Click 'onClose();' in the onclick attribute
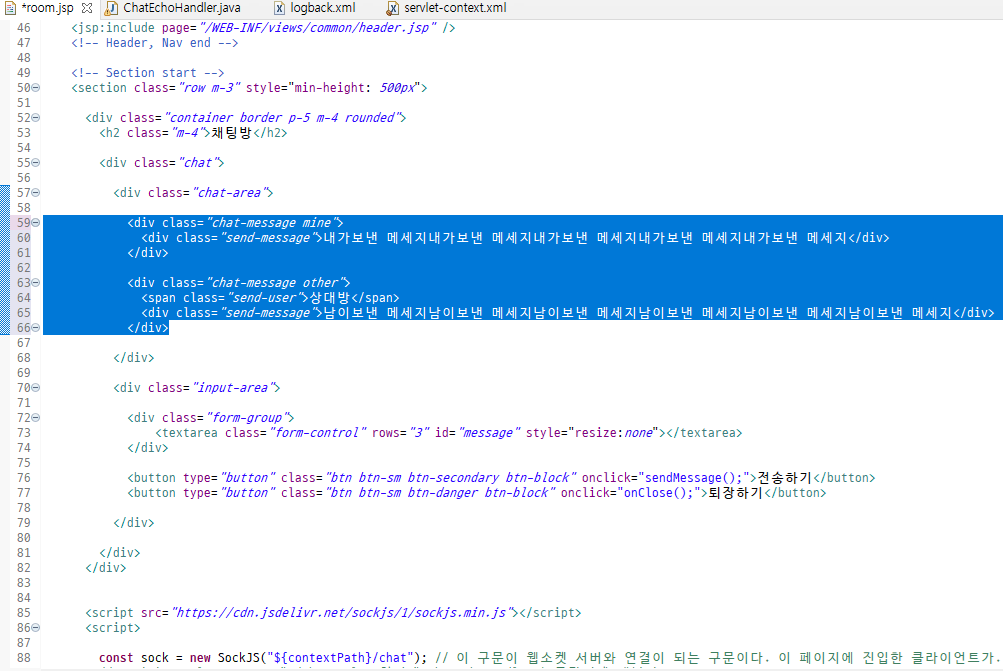The width and height of the screenshot is (1003, 671). pos(658,493)
